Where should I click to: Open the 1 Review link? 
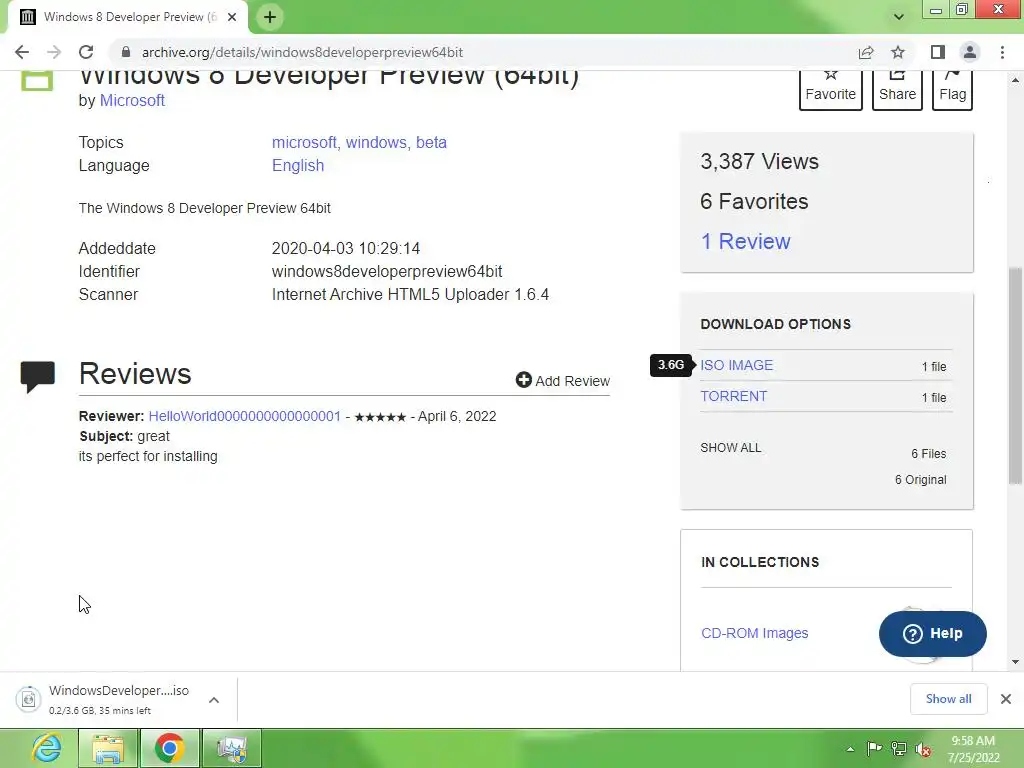click(745, 242)
